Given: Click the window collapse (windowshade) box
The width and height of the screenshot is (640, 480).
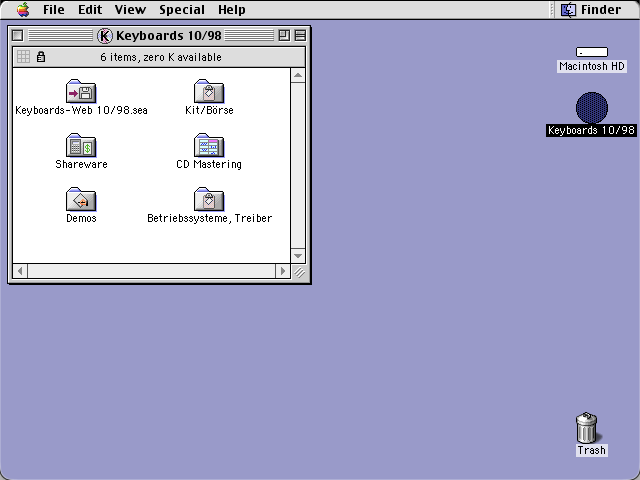Looking at the screenshot, I should click(300, 36).
